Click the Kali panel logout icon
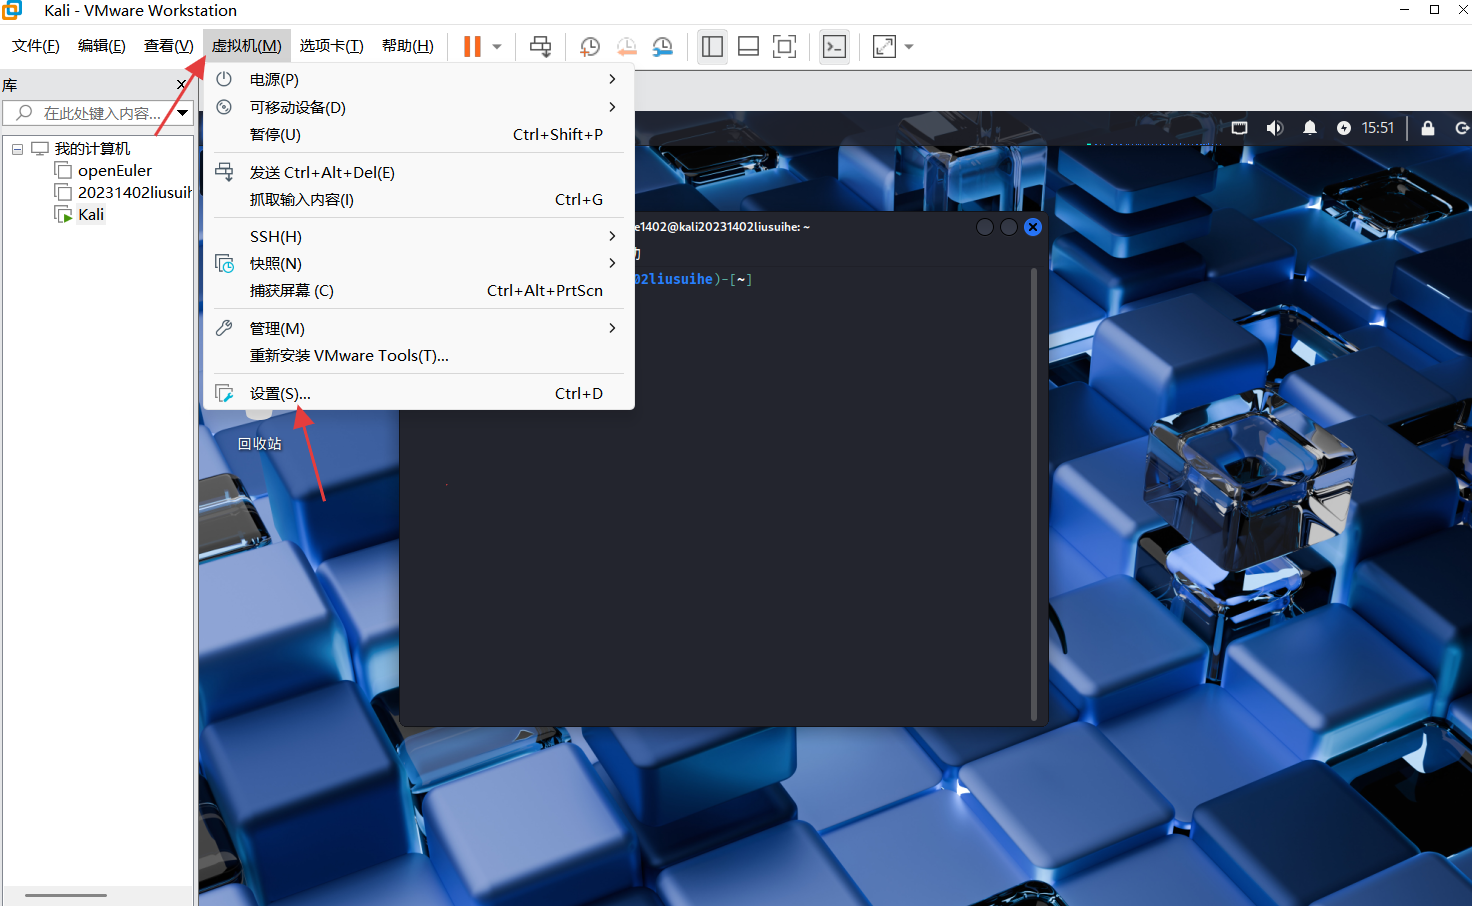The height and width of the screenshot is (906, 1472). pyautogui.click(x=1462, y=128)
